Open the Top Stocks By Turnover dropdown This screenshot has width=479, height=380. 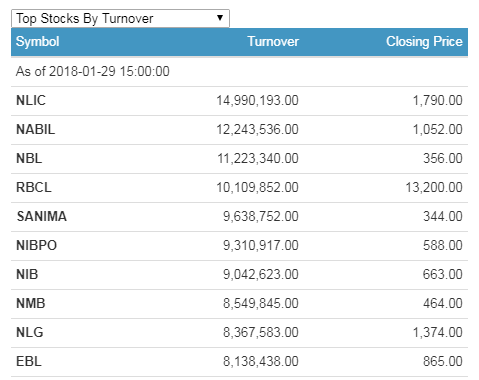point(120,18)
